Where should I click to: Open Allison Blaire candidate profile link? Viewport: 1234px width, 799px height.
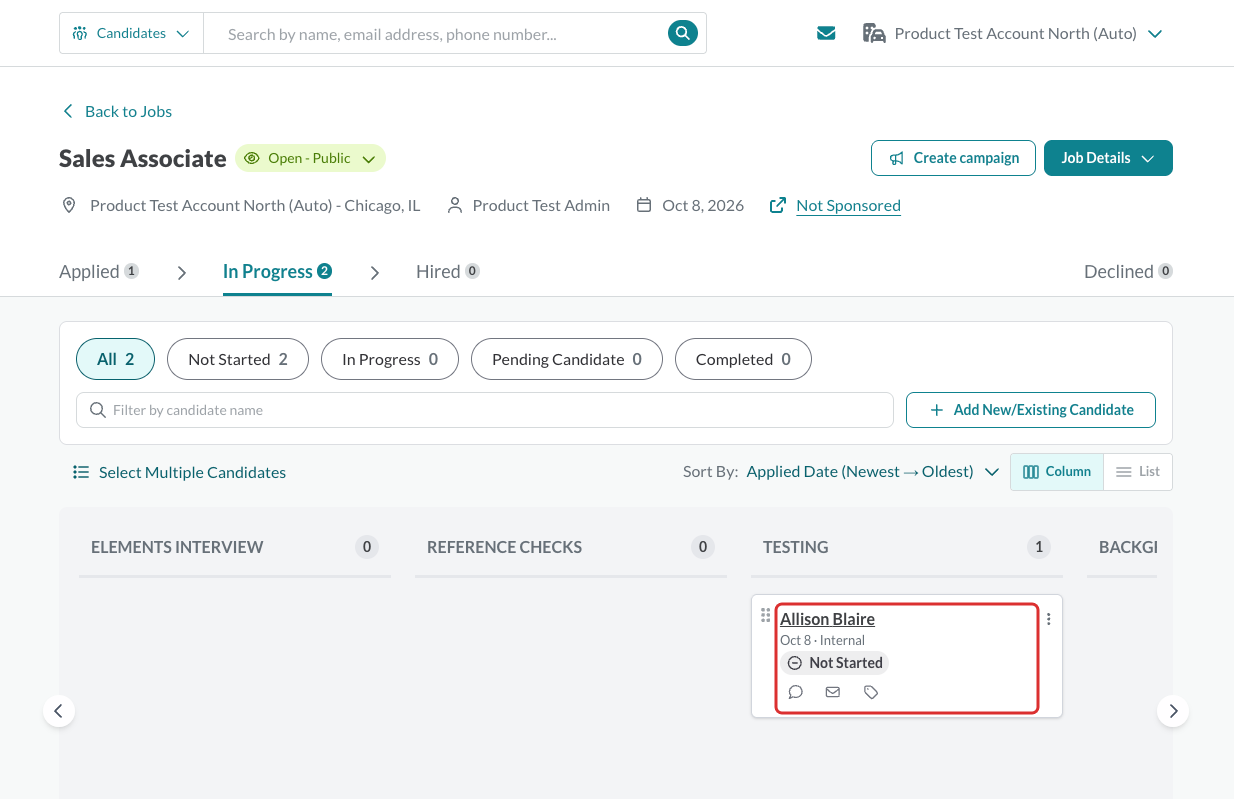(827, 619)
